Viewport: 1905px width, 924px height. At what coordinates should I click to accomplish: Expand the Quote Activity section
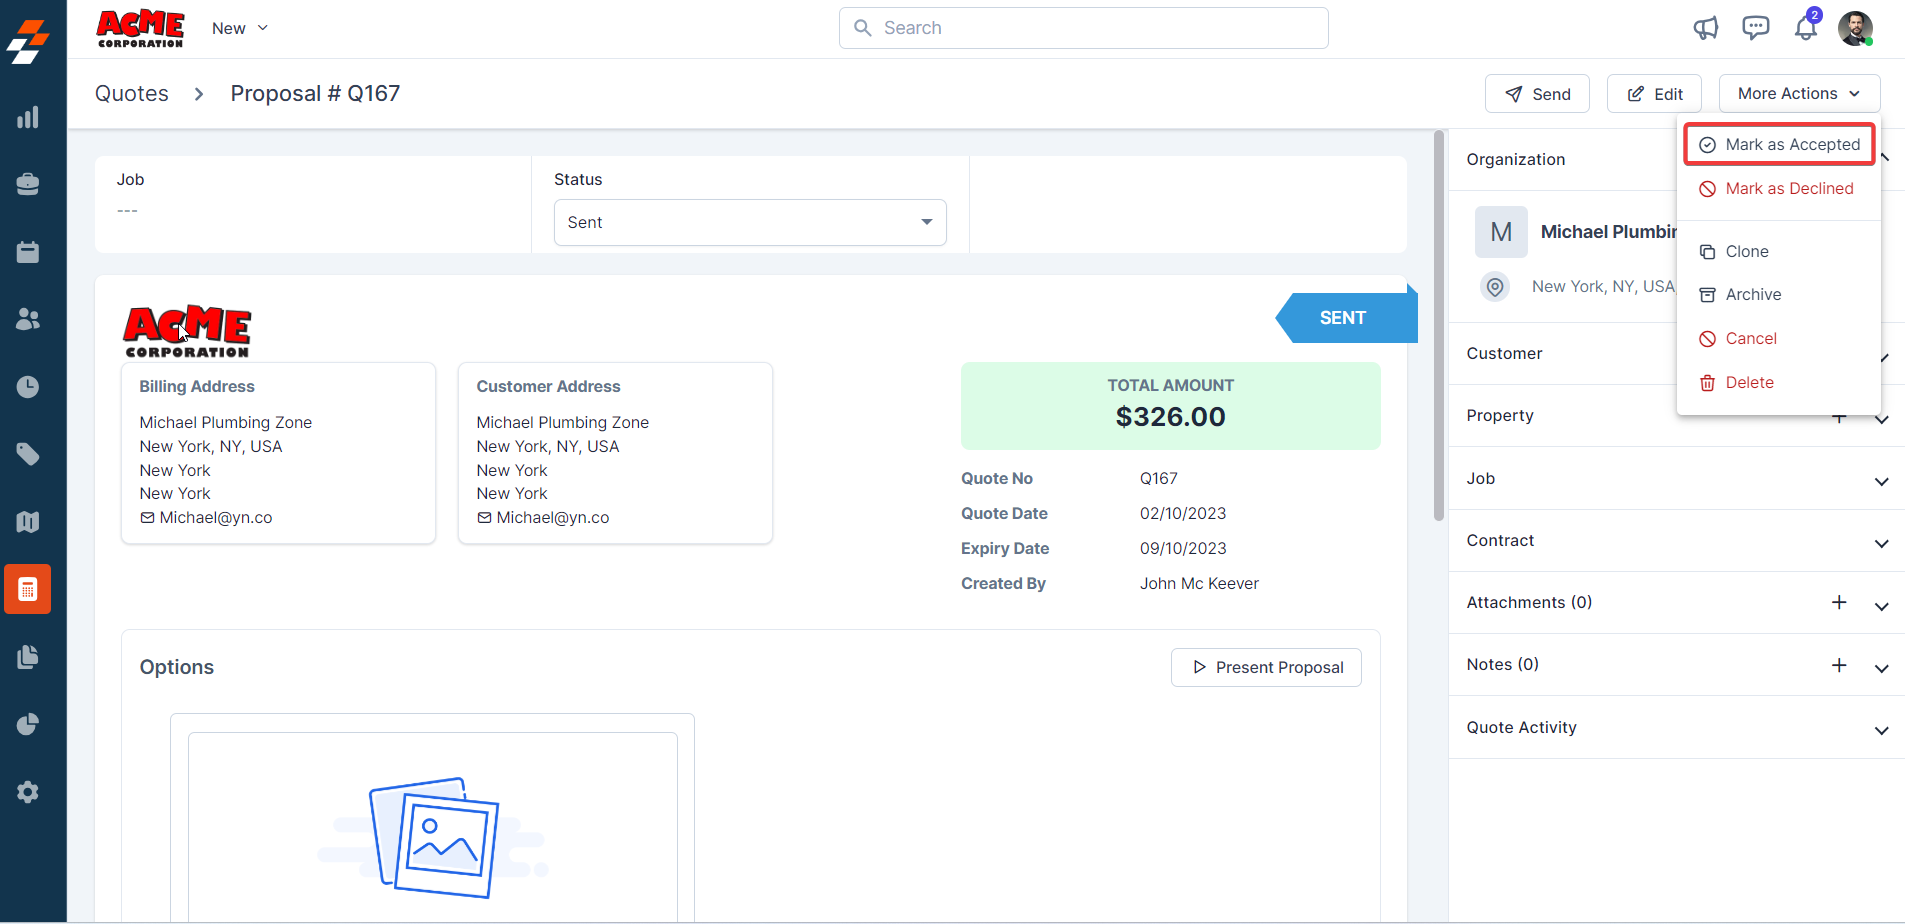(x=1881, y=729)
